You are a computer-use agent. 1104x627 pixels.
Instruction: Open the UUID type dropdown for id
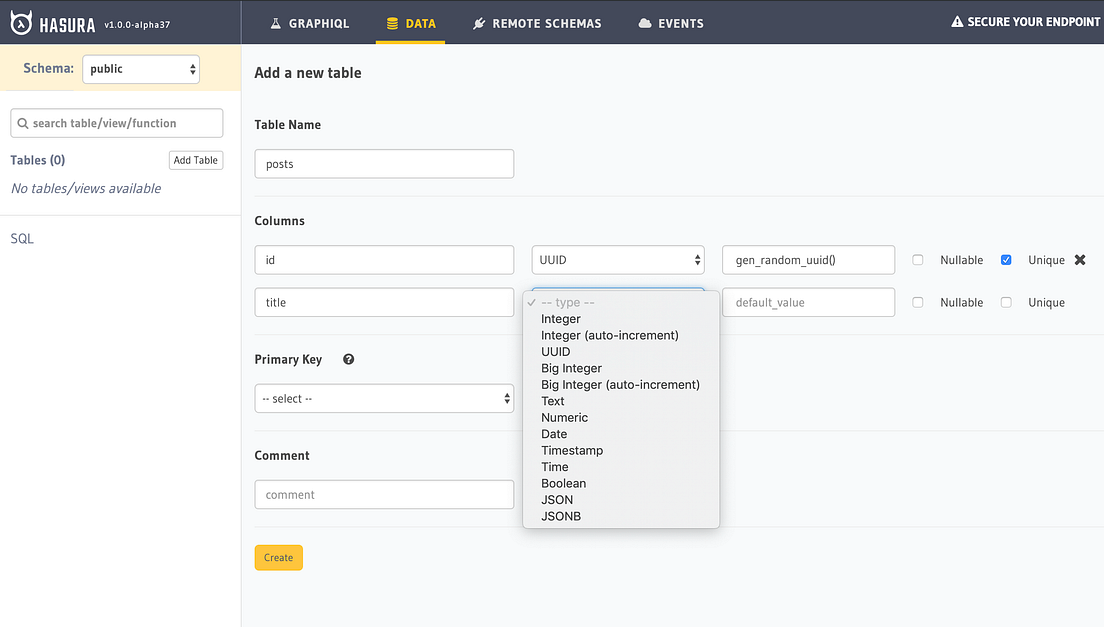(x=617, y=259)
